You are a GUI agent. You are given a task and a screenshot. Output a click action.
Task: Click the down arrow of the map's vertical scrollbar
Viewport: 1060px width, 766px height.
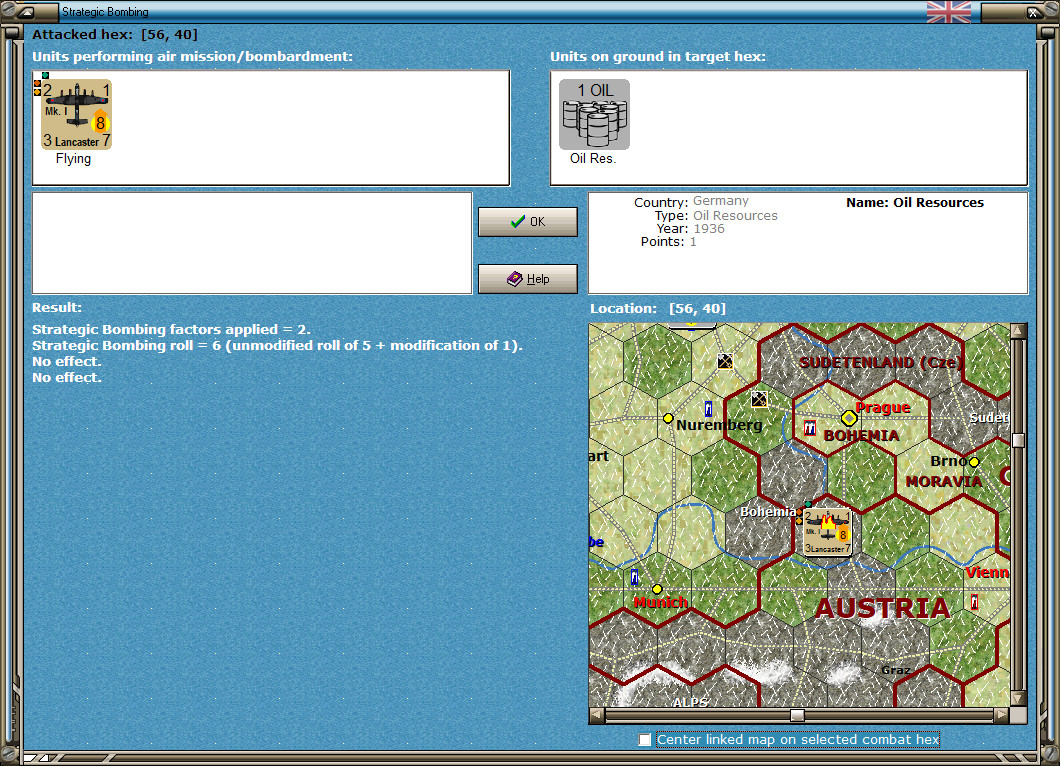(x=1020, y=697)
